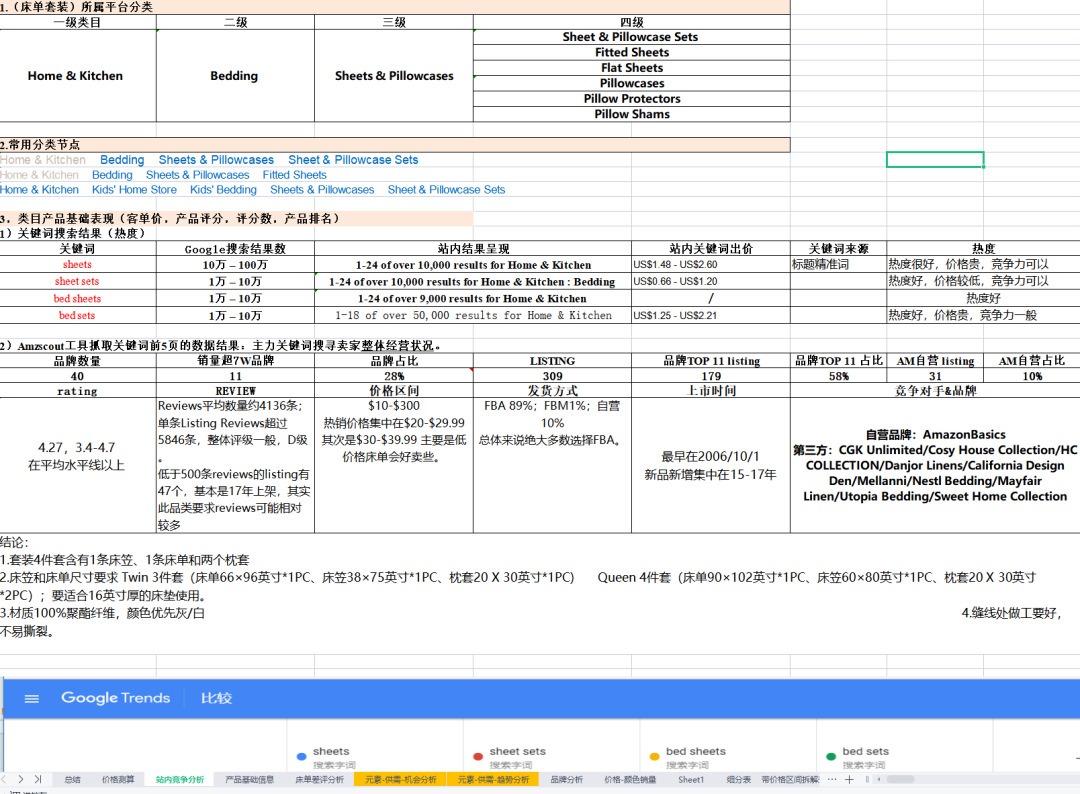
Task: Click the next sheet navigation arrow
Action: (21, 780)
